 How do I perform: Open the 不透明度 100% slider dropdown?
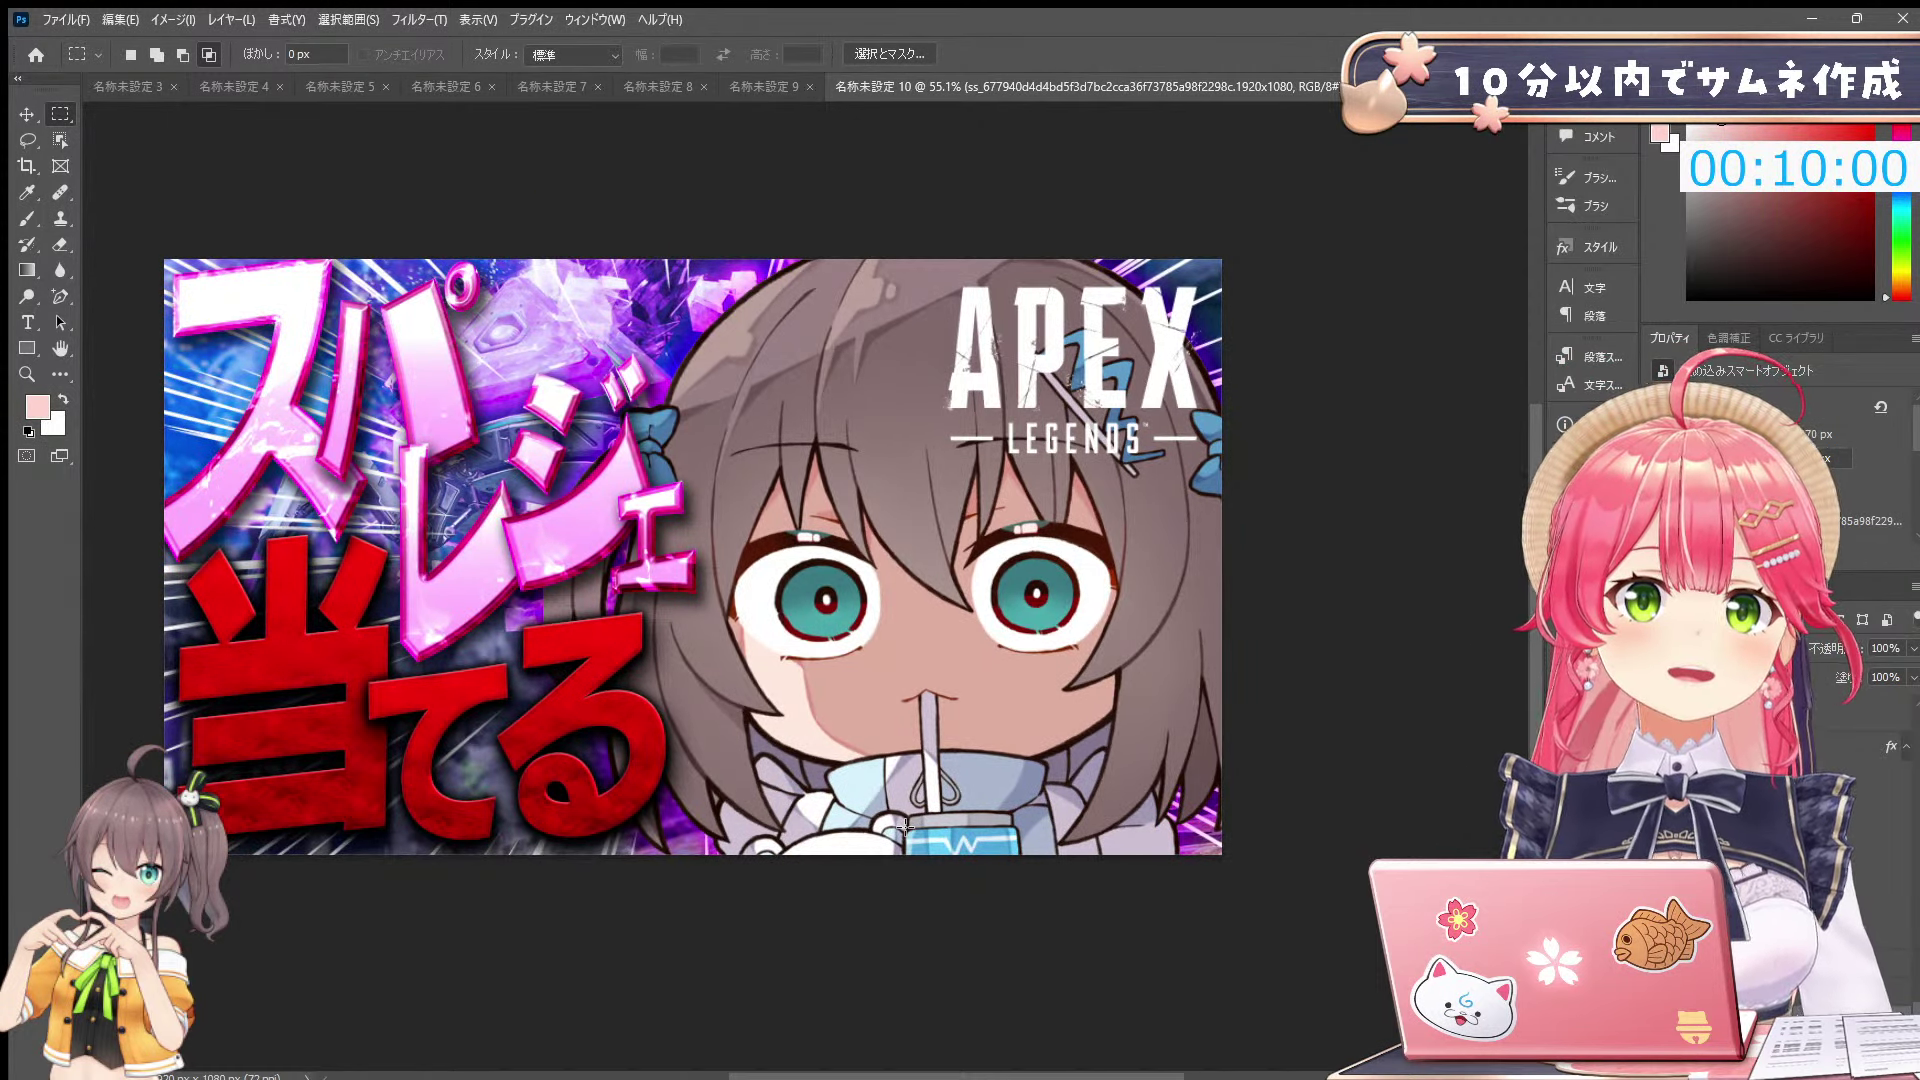(x=1913, y=648)
